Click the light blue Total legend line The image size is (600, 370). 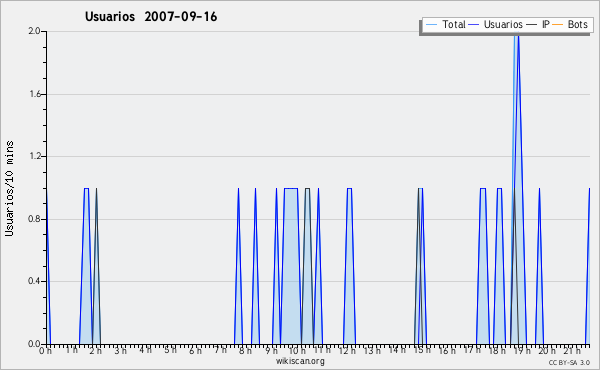pos(431,25)
